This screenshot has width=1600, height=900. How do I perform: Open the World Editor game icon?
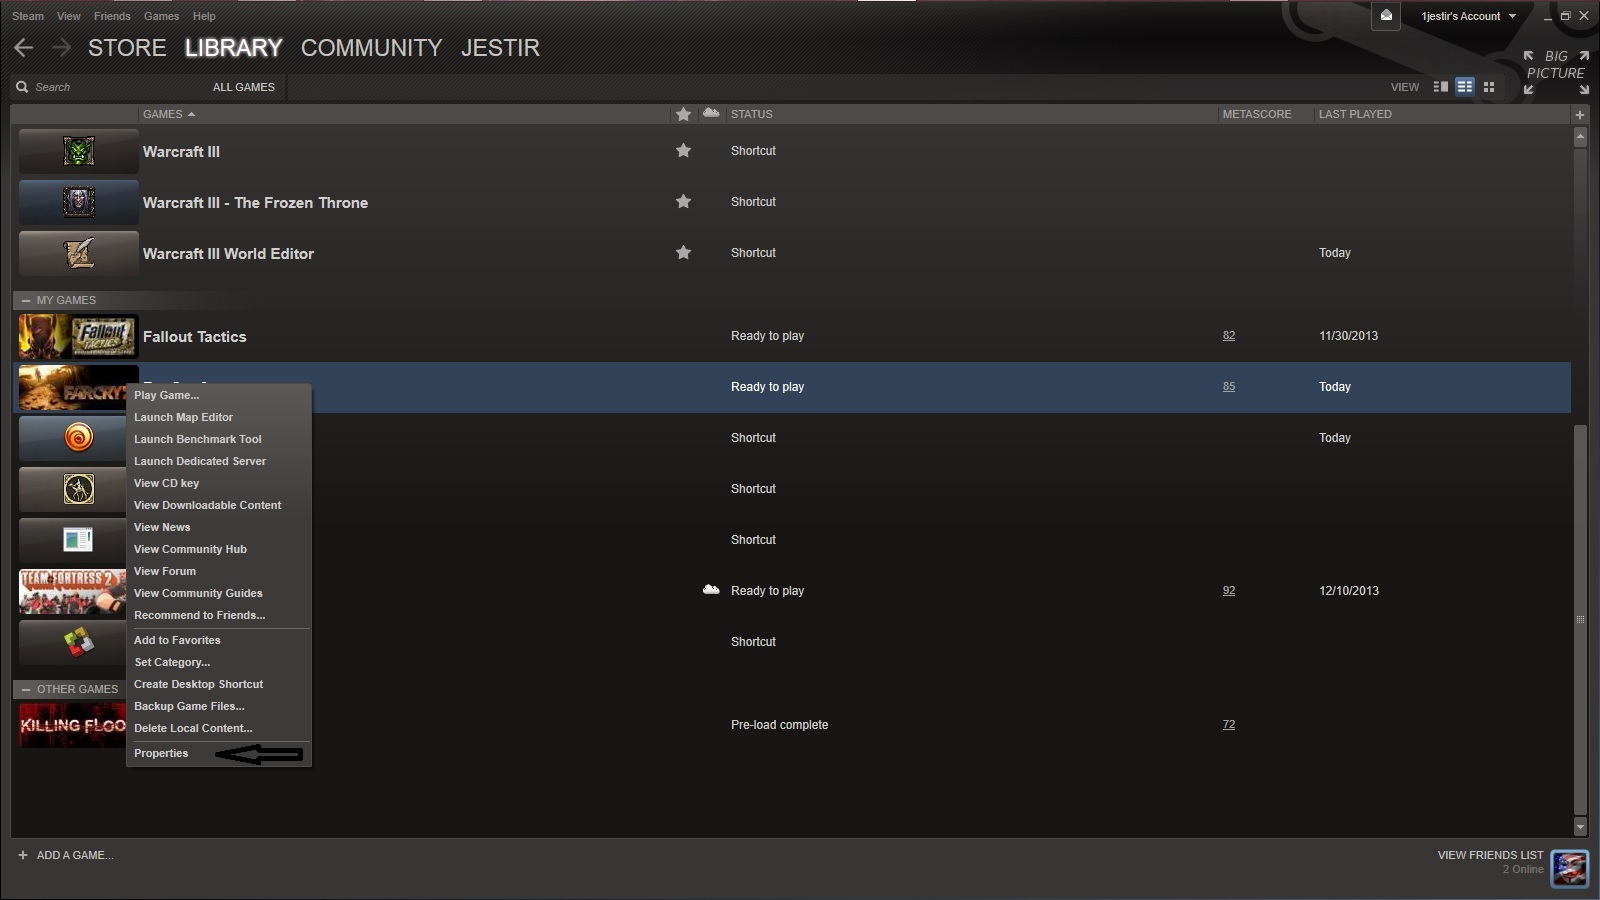(79, 253)
